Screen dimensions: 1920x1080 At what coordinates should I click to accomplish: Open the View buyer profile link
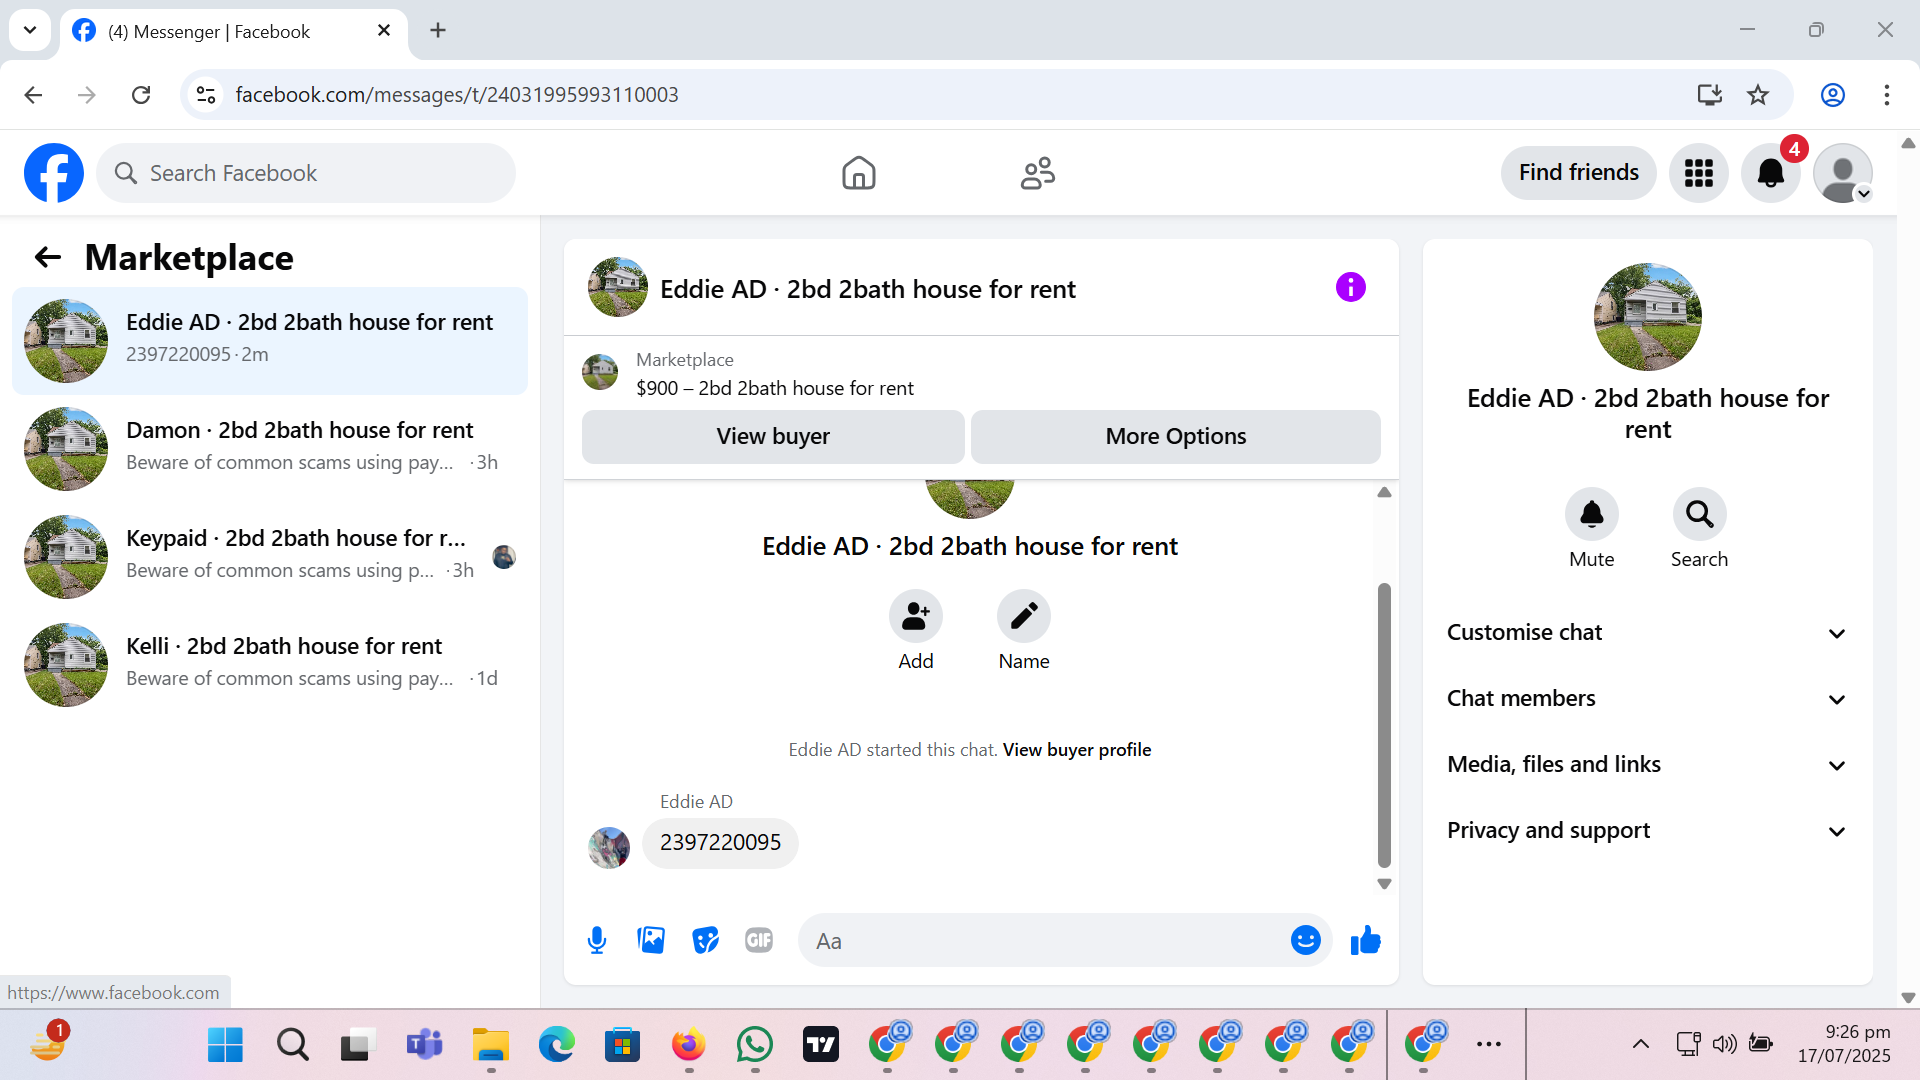[x=1077, y=750]
